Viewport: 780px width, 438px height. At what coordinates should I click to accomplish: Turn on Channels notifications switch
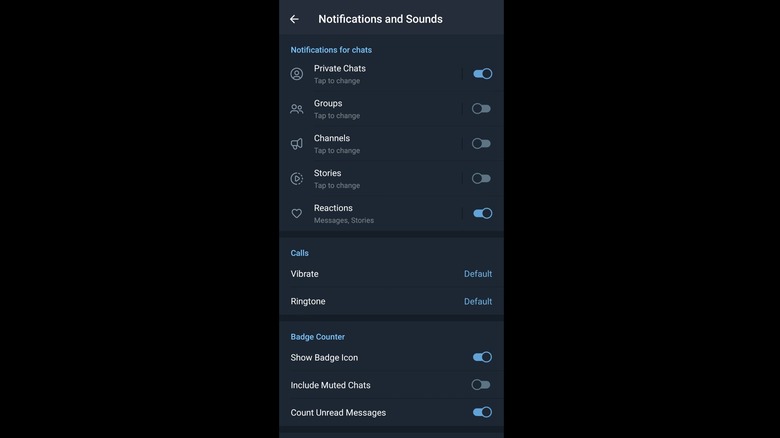pyautogui.click(x=482, y=144)
